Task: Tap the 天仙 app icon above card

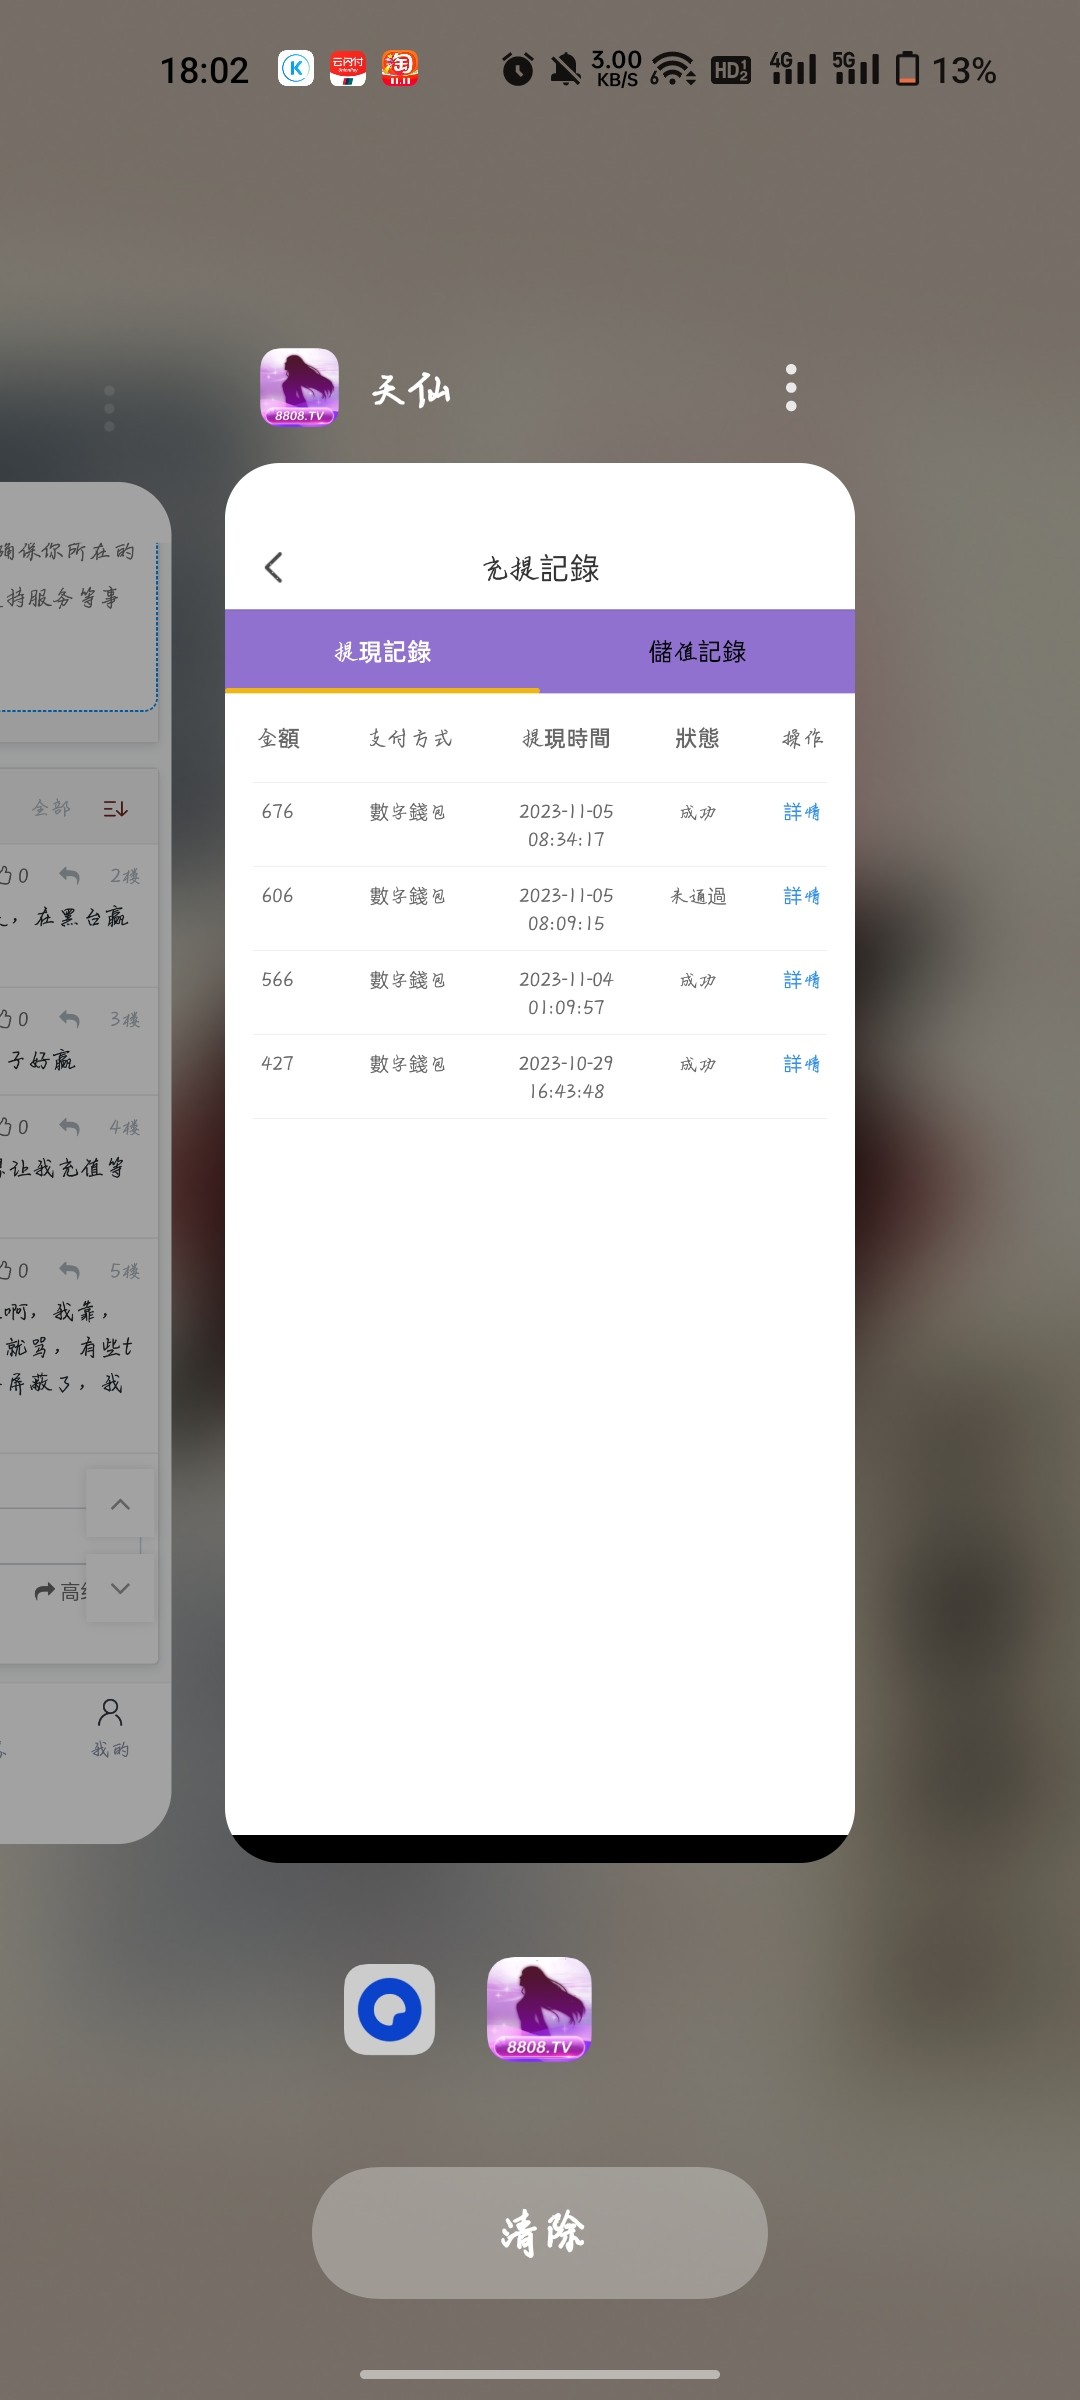Action: point(300,388)
